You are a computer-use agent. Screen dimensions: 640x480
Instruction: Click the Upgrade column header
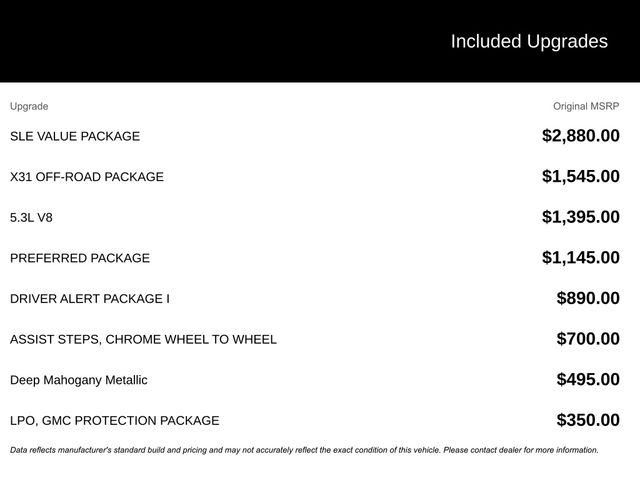click(29, 107)
